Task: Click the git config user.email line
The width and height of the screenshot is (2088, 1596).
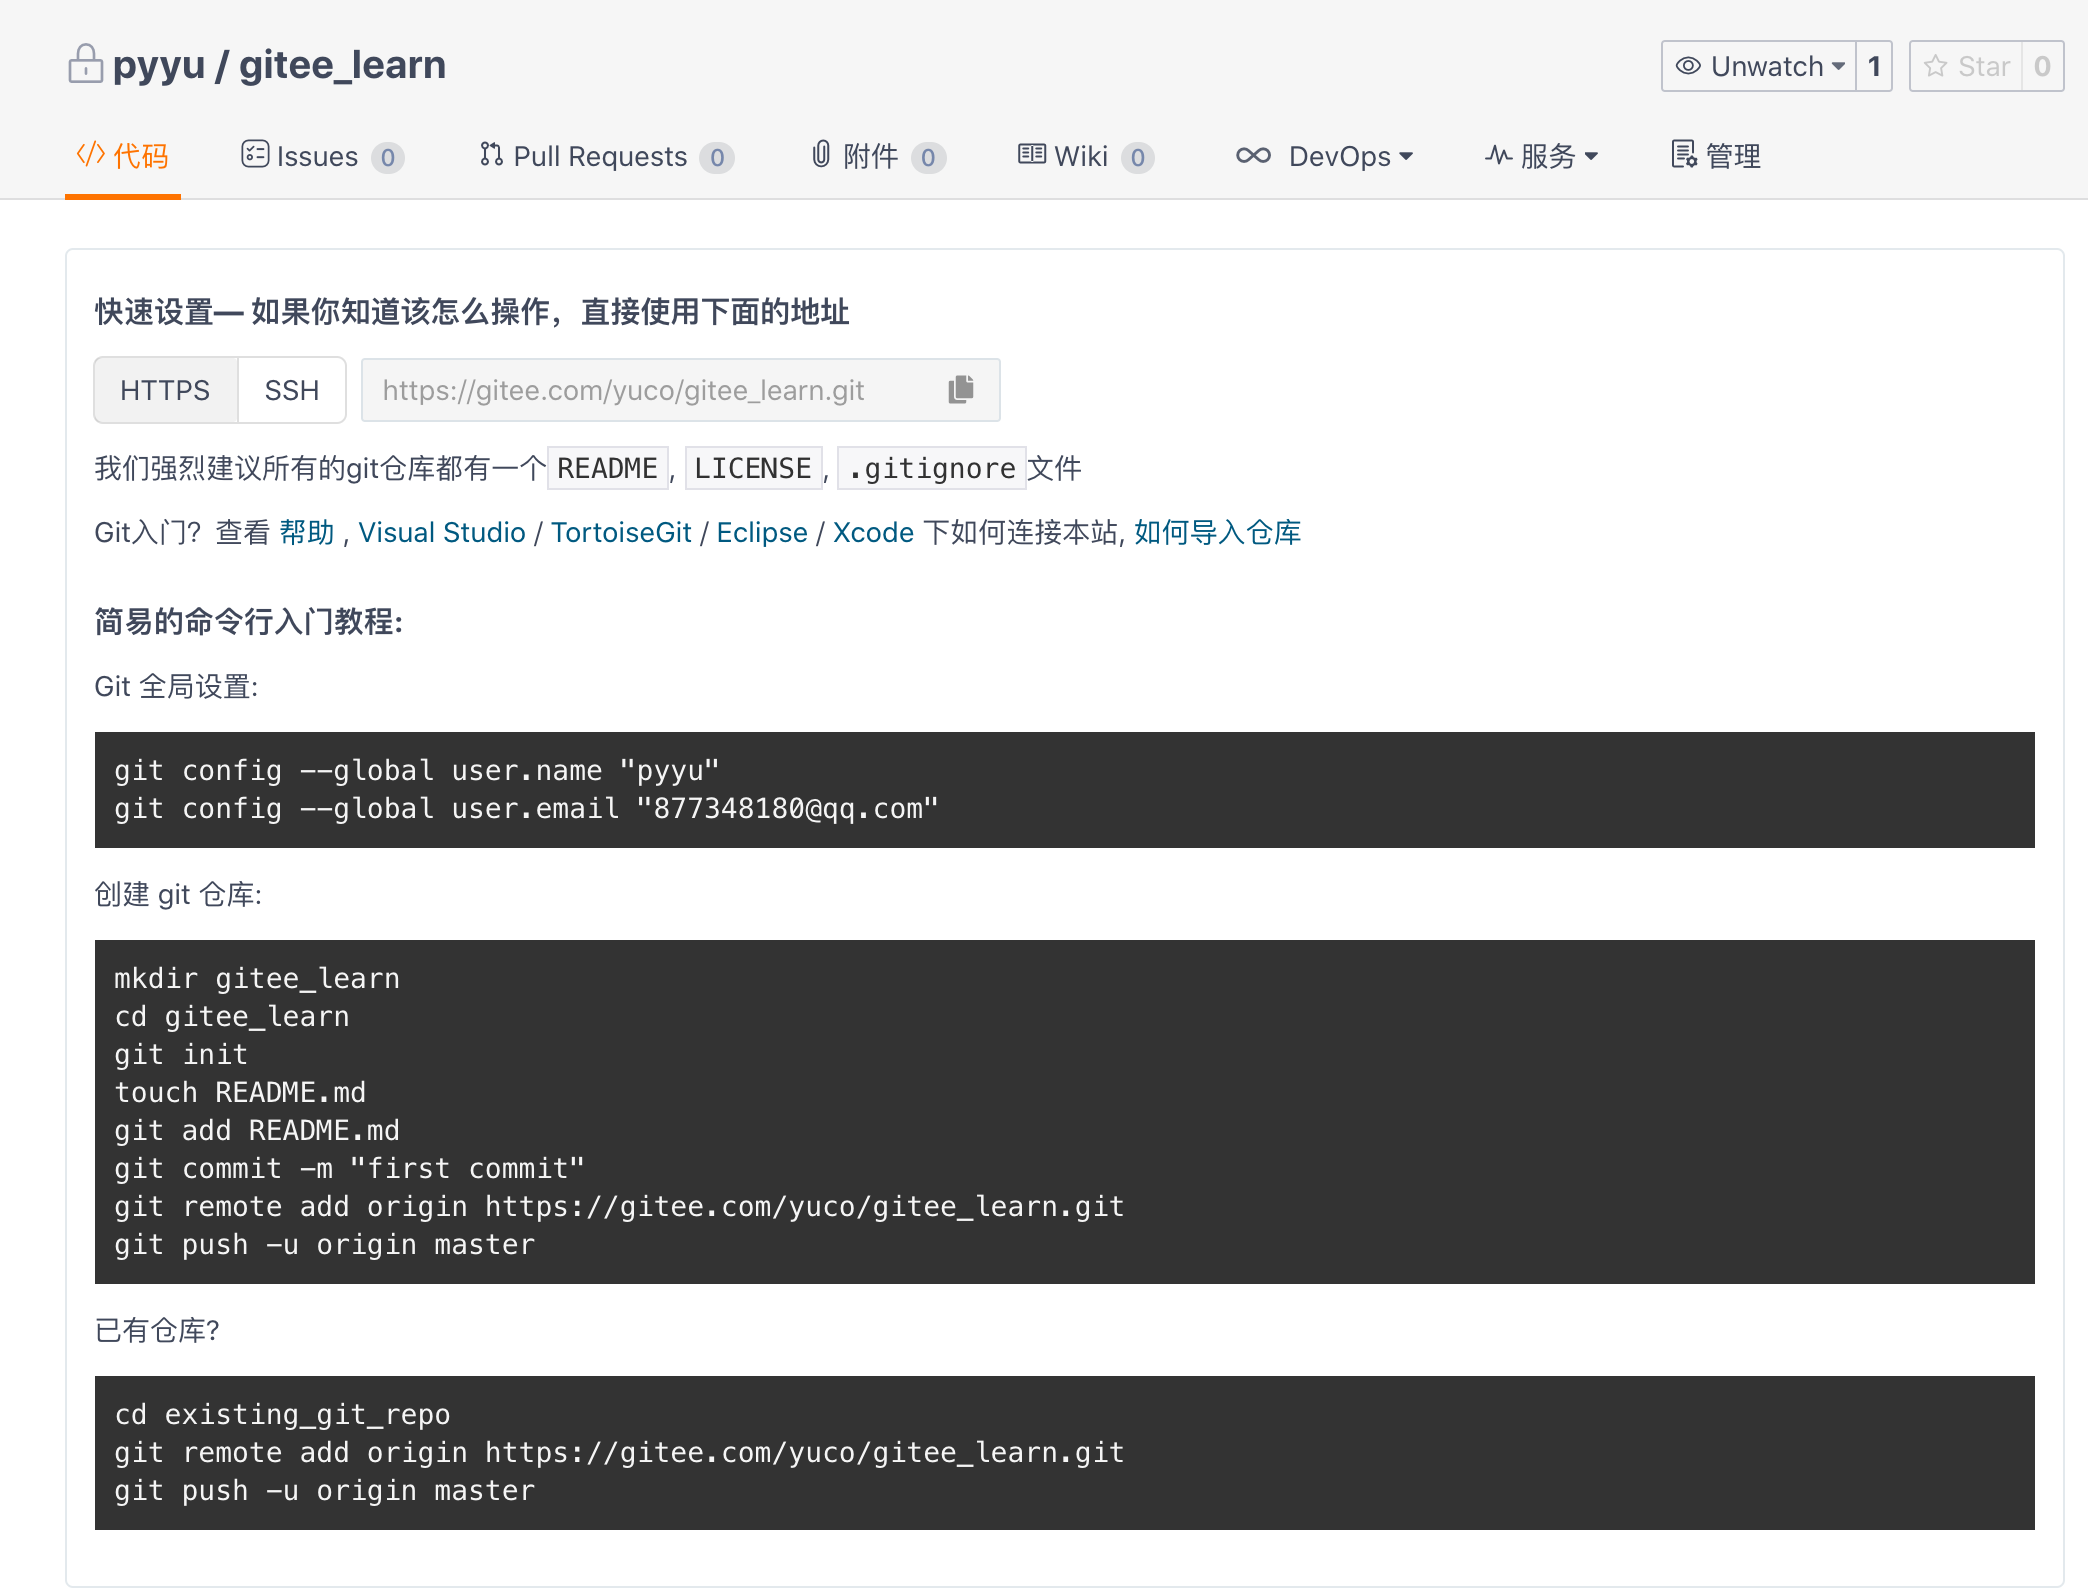Action: tap(526, 808)
